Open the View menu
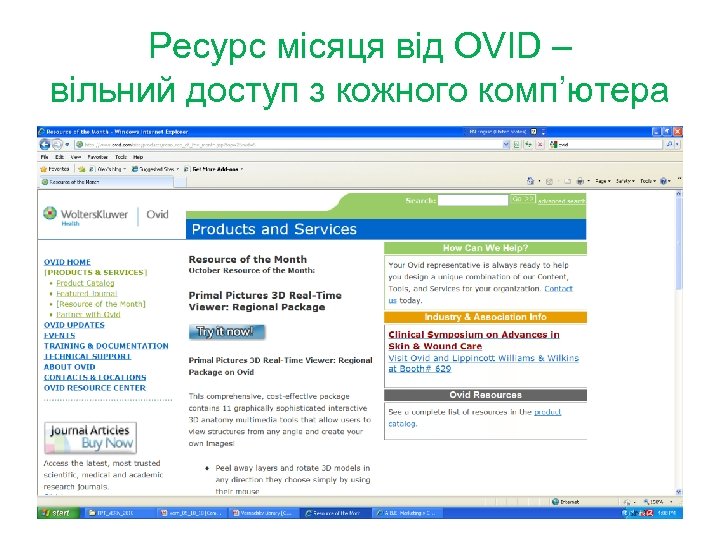This screenshot has height=540, width=720. [x=76, y=157]
